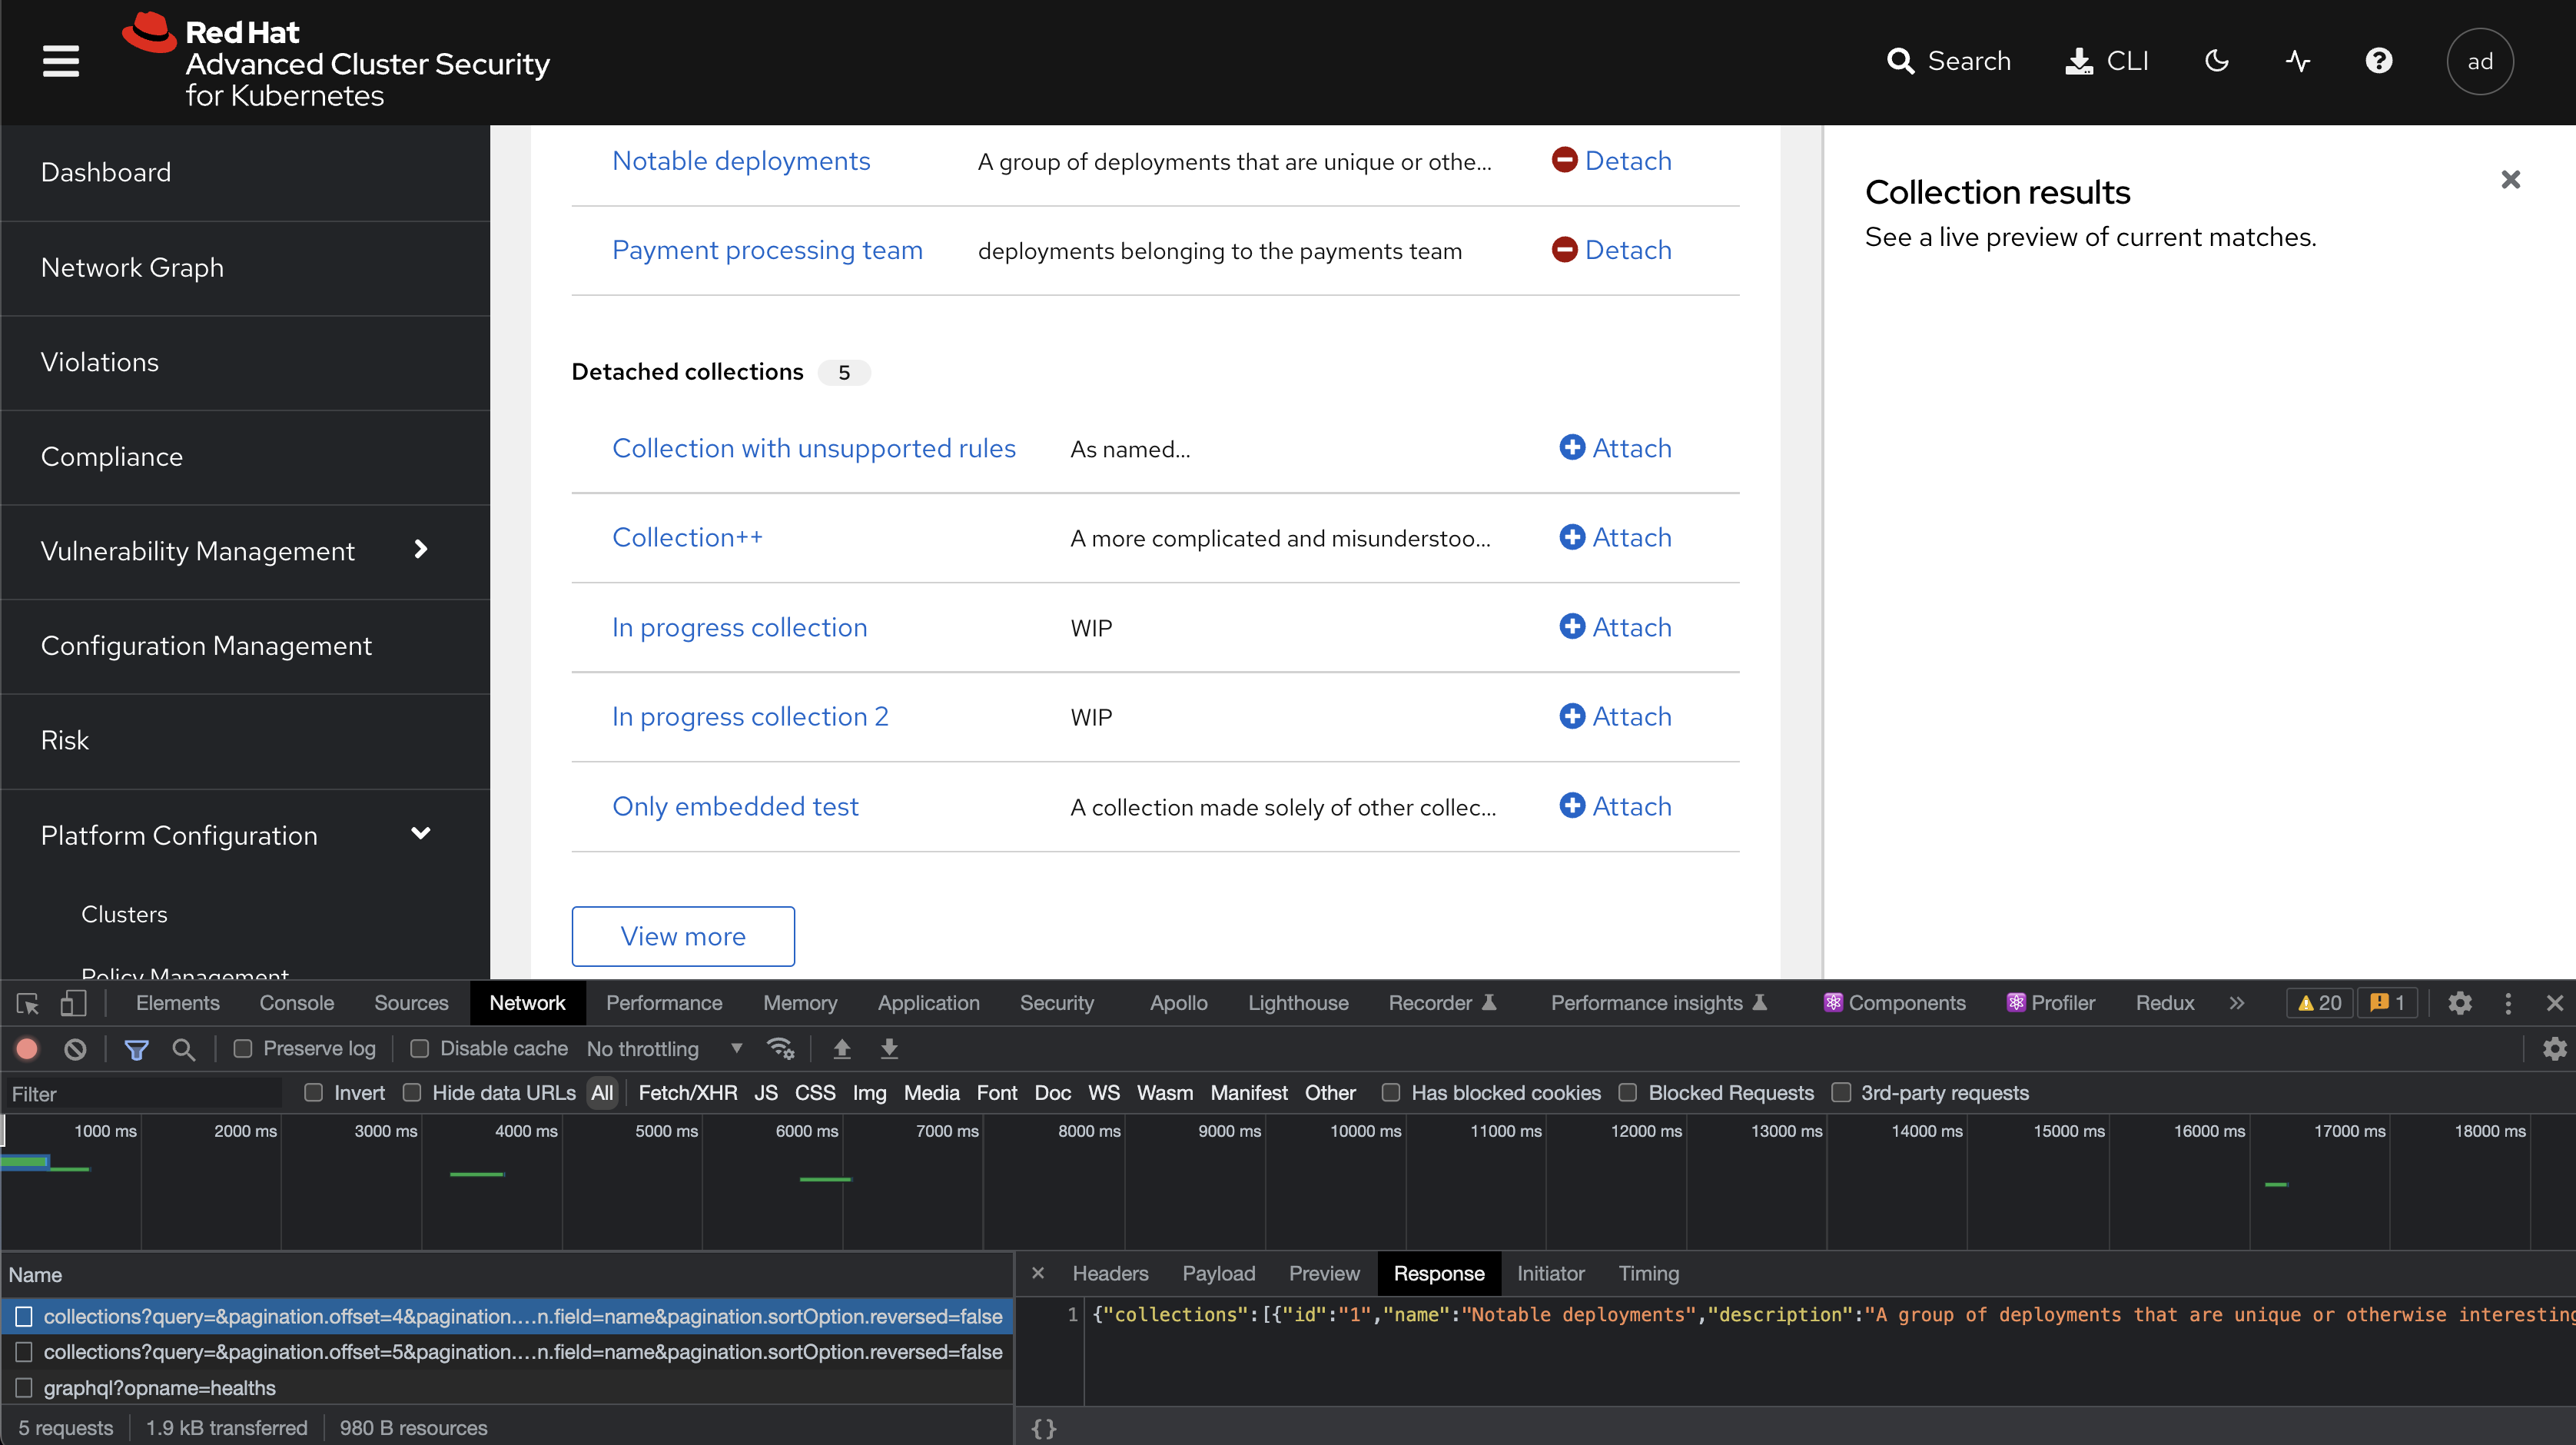
Task: Switch to the Console tab in DevTools
Action: click(x=296, y=1003)
